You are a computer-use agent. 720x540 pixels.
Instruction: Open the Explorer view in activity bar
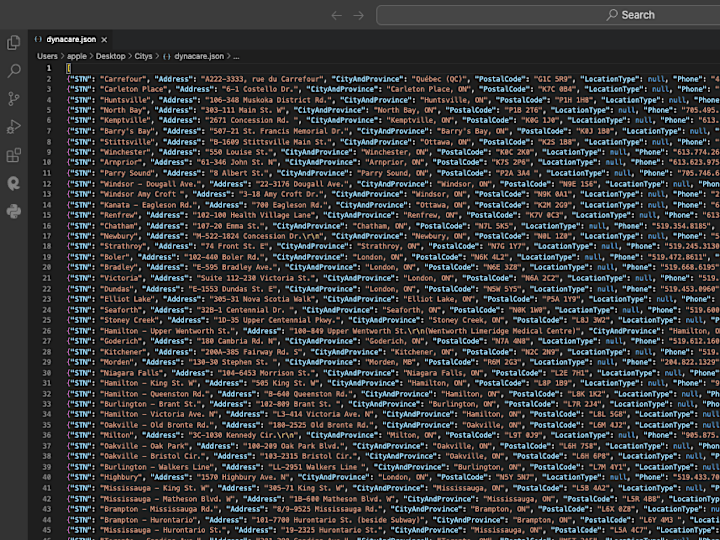coord(13,43)
